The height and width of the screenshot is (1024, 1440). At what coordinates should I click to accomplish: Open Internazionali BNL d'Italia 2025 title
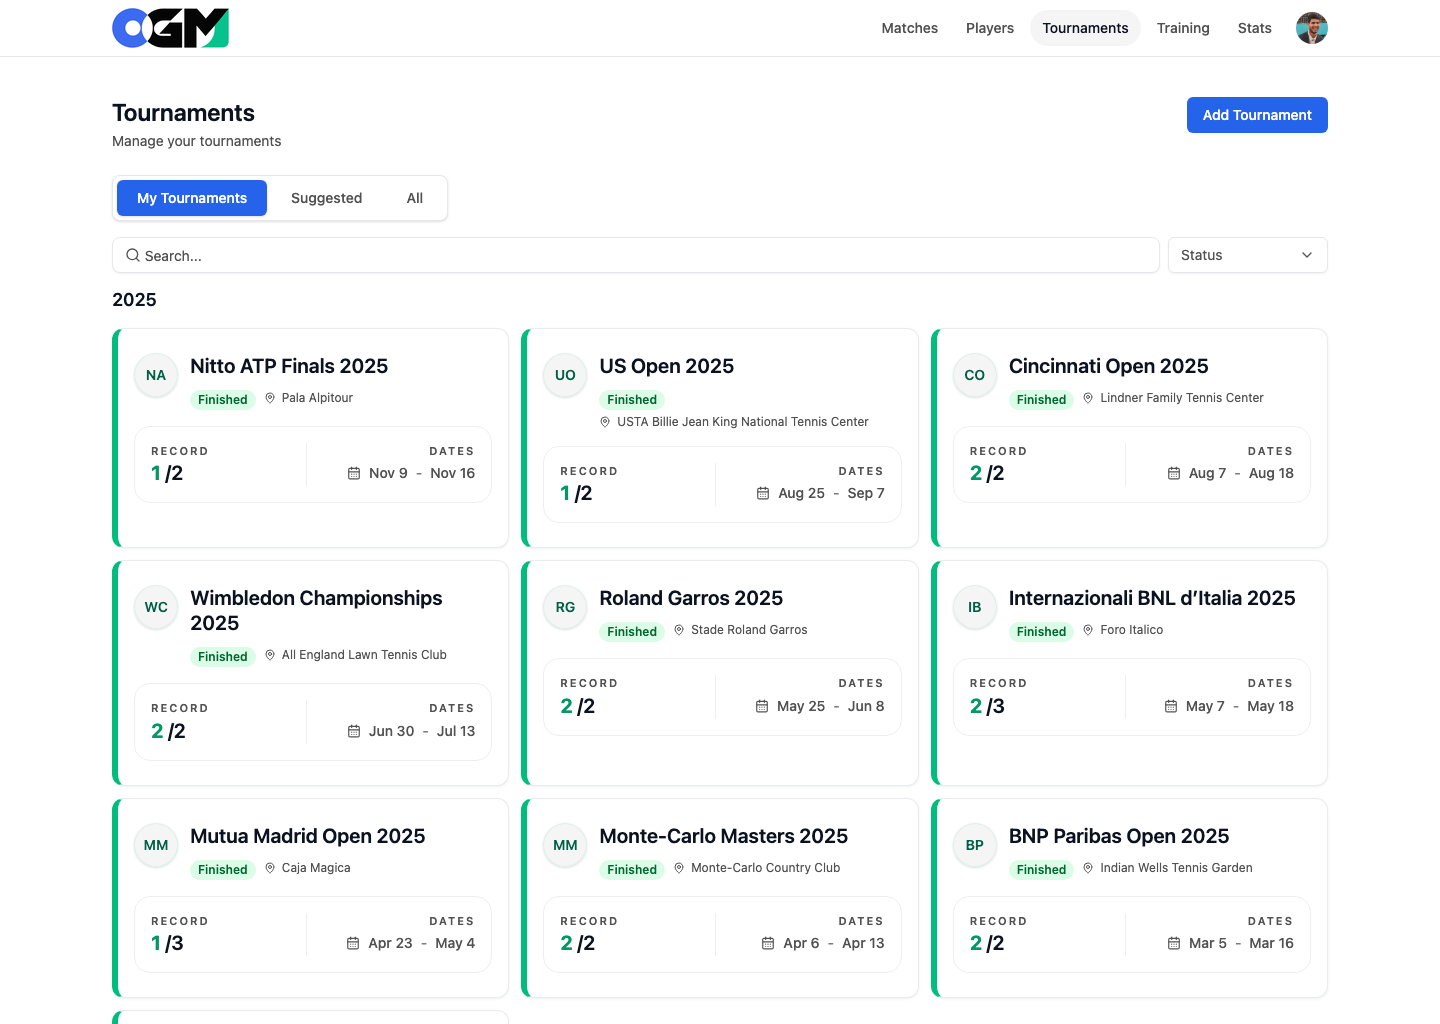point(1151,598)
